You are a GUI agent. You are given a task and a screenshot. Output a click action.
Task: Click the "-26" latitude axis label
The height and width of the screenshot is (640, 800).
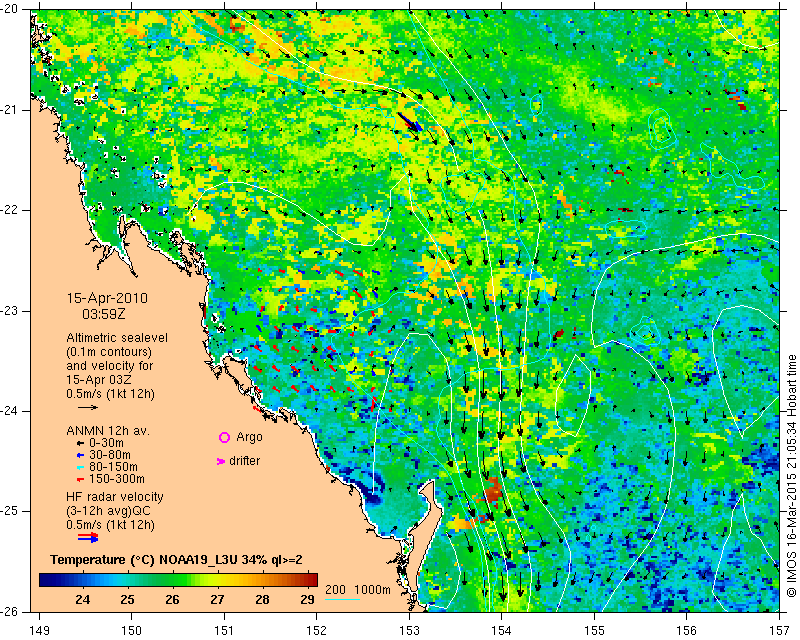pos(10,611)
